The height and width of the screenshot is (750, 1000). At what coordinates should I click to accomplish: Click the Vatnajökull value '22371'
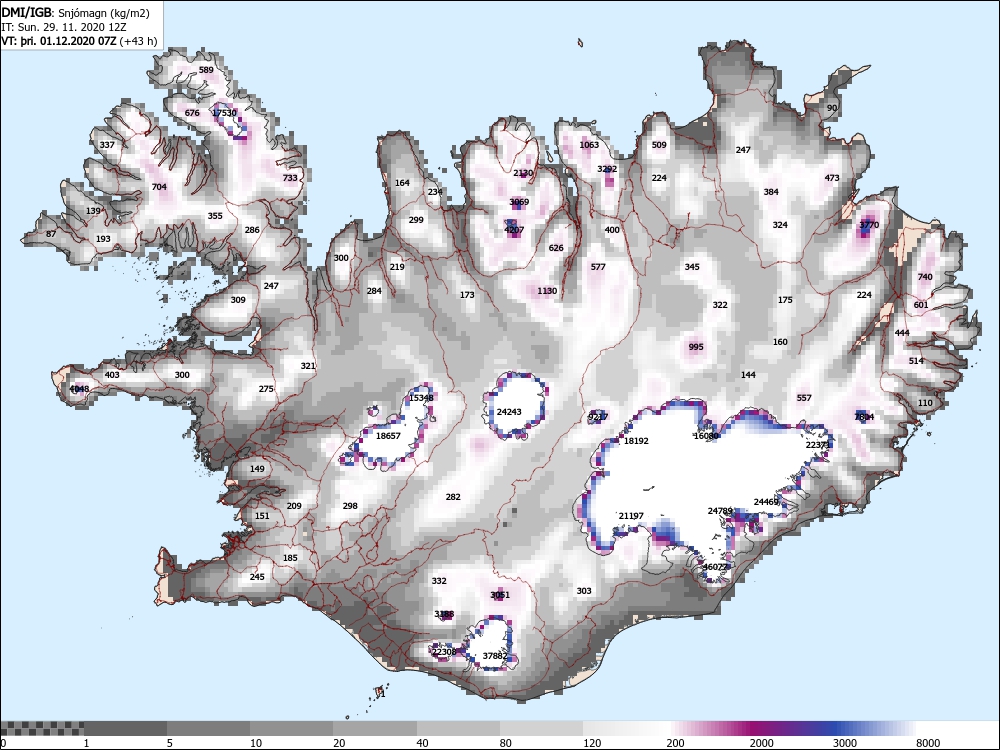[818, 445]
